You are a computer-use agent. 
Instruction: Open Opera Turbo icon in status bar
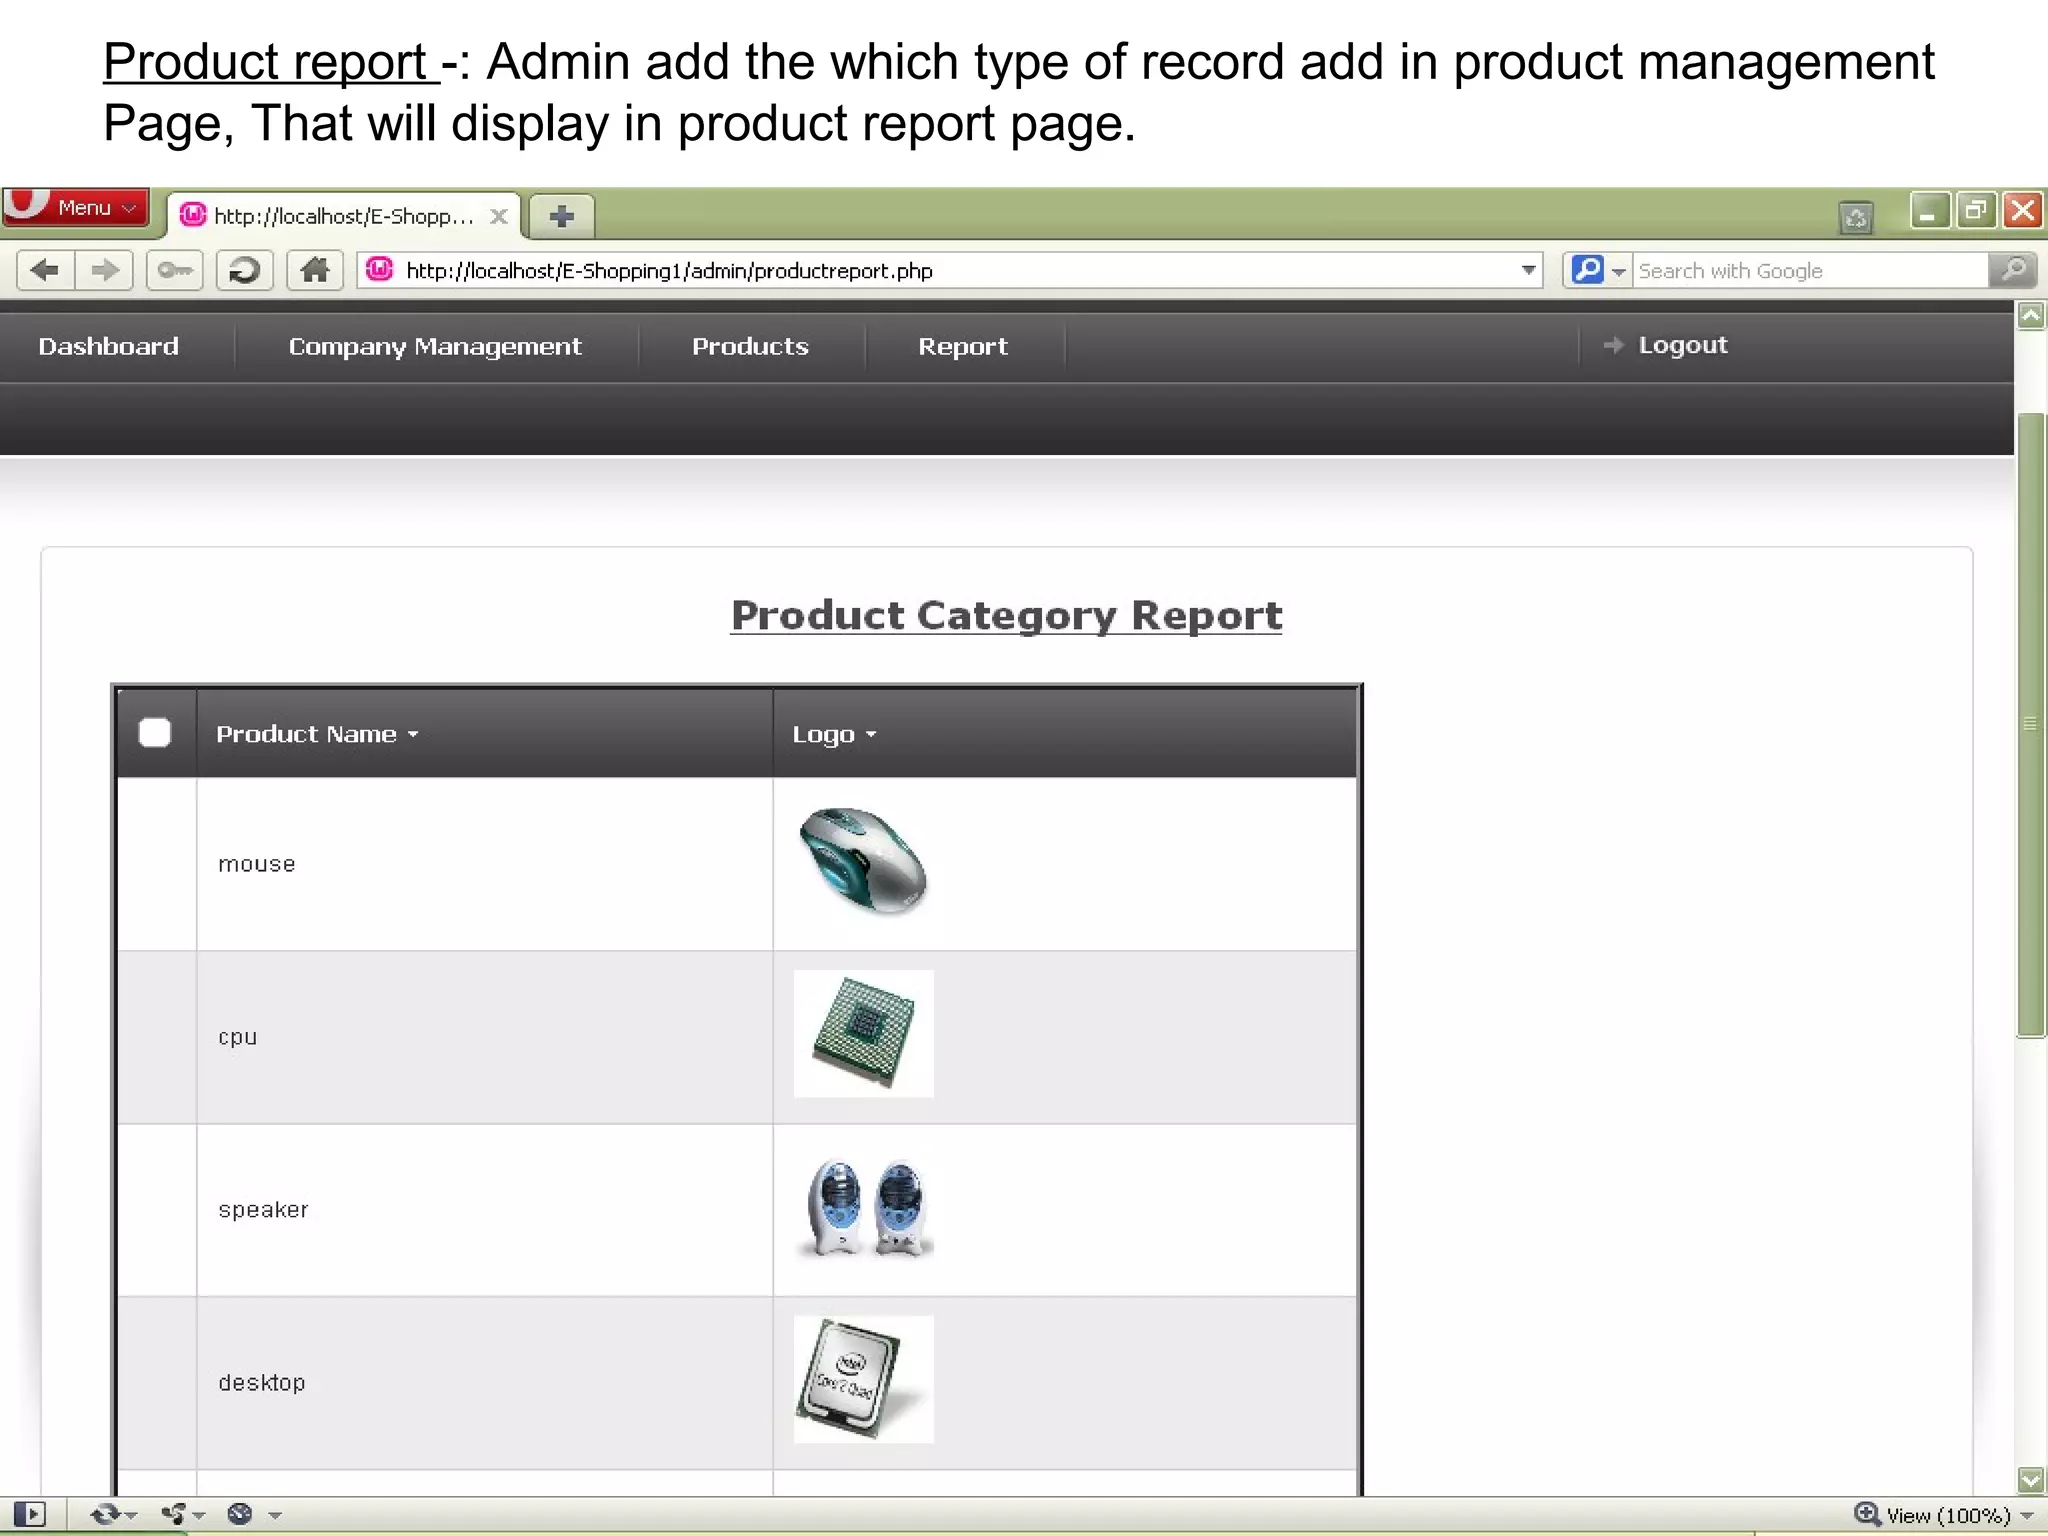pyautogui.click(x=240, y=1515)
